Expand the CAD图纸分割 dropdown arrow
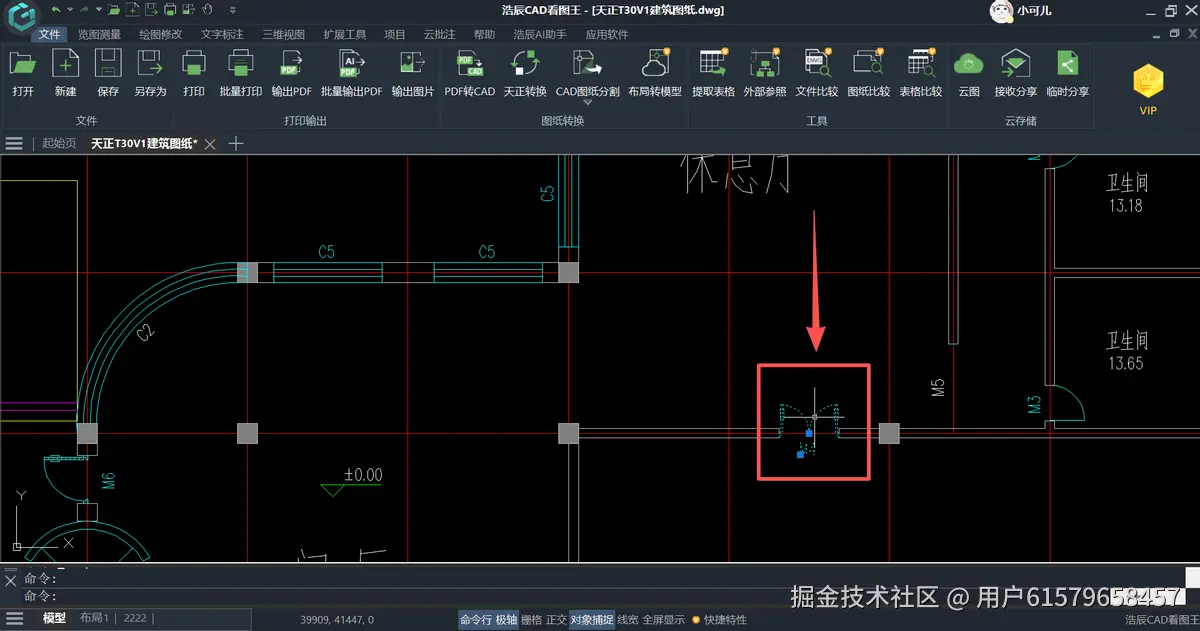 pyautogui.click(x=587, y=103)
